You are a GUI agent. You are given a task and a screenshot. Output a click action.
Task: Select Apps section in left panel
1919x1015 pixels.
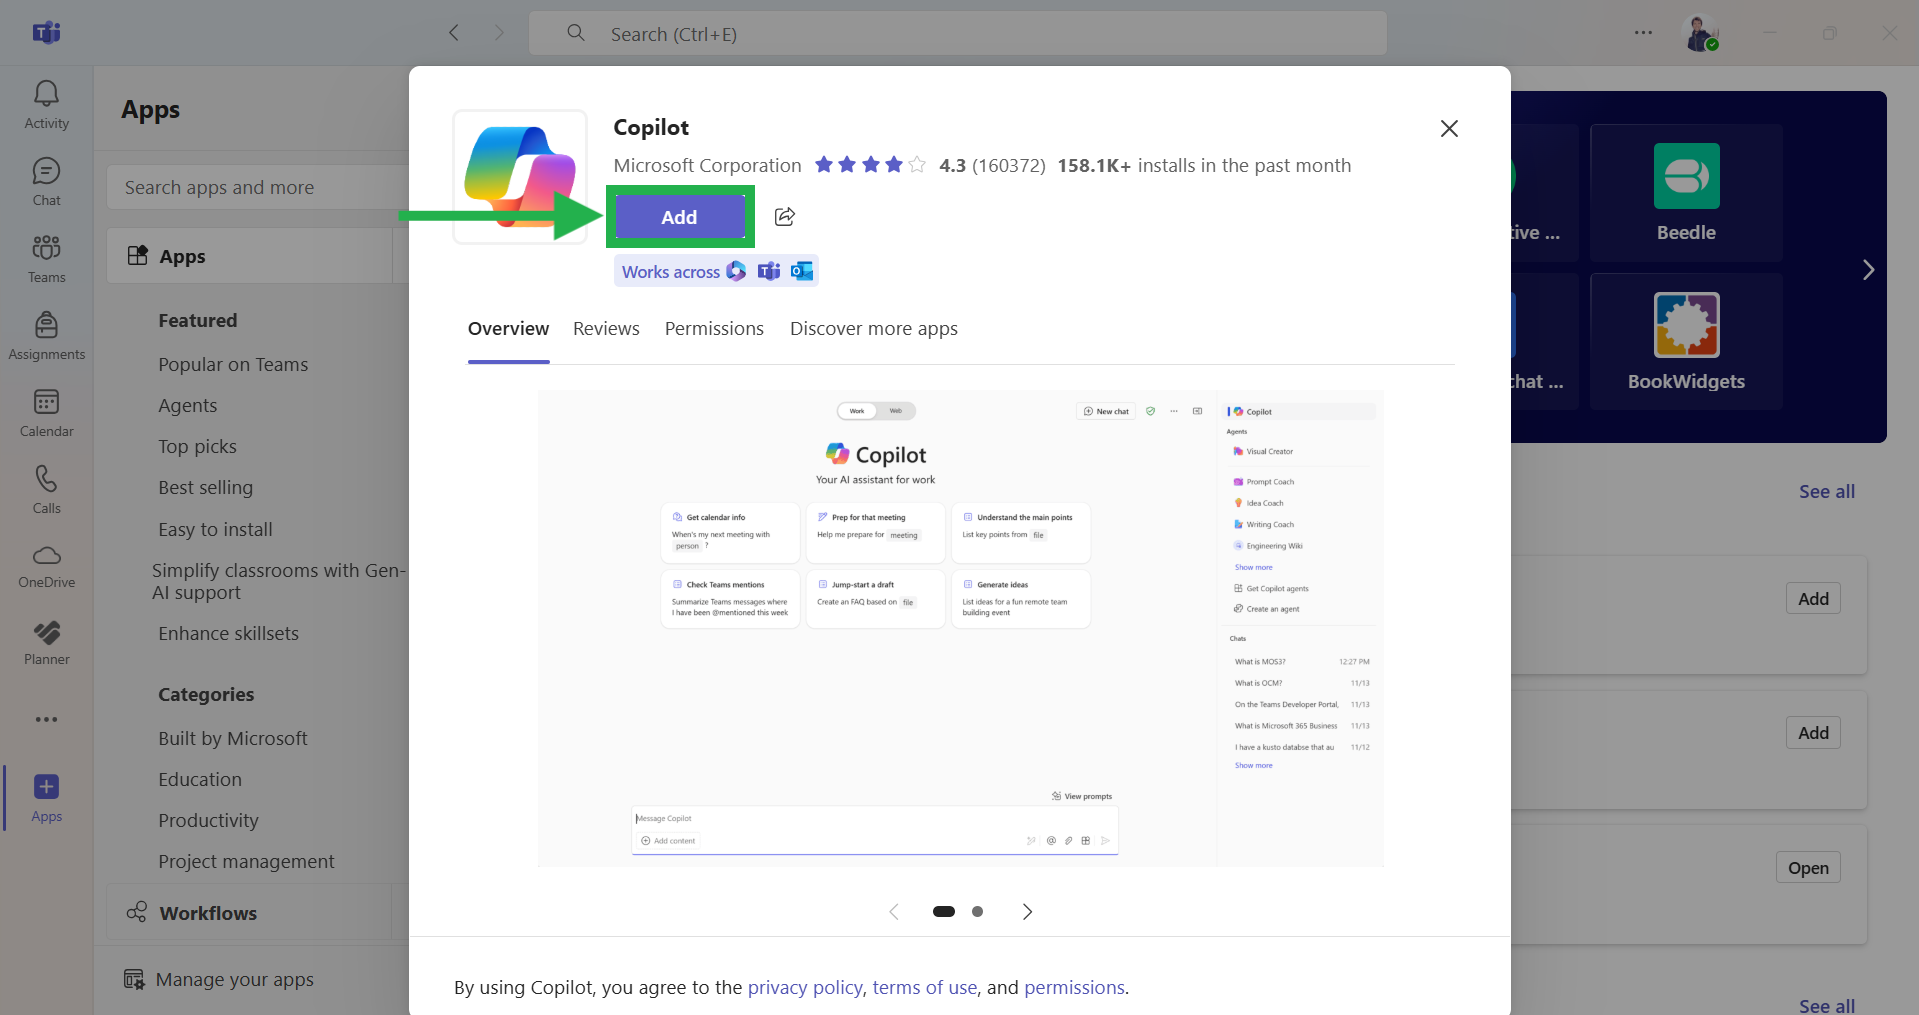(249, 256)
